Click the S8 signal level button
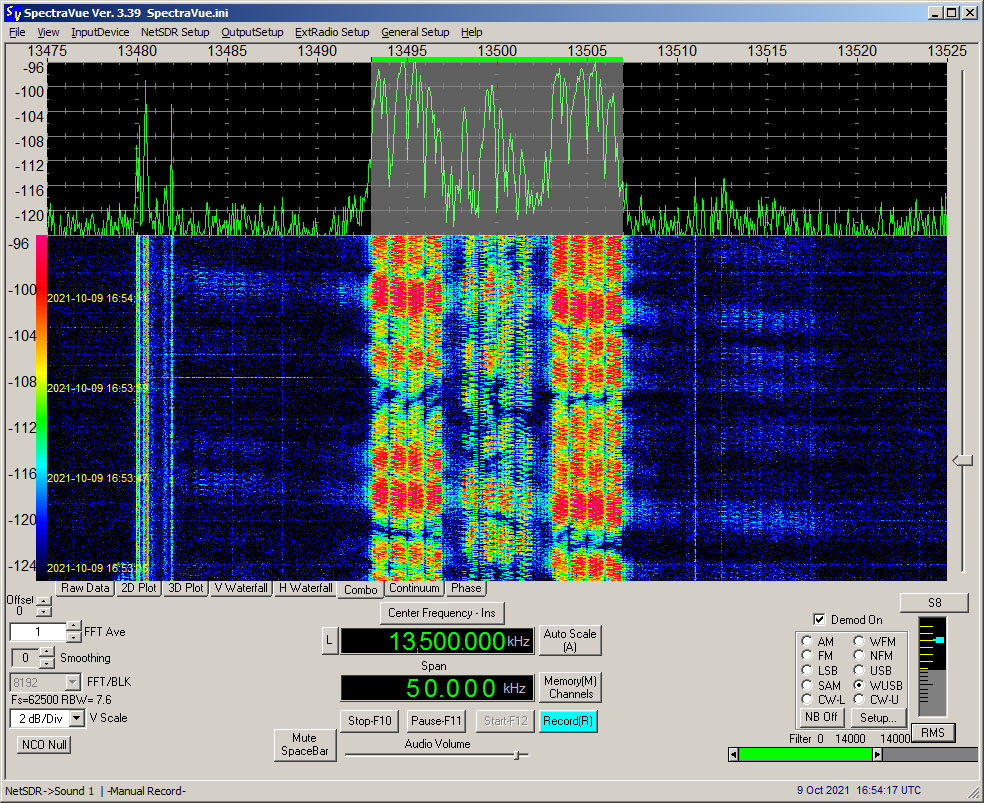The width and height of the screenshot is (984, 803). click(934, 602)
